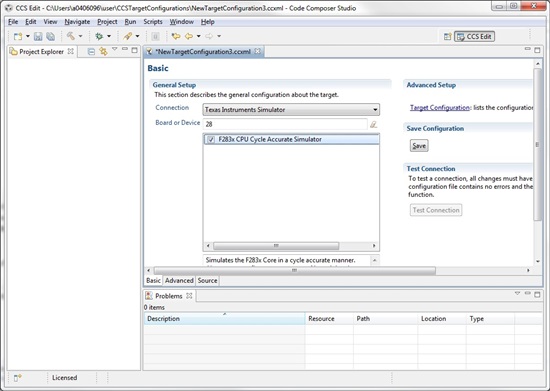
Task: Click the device list scroll-right arrow
Action: [374, 245]
